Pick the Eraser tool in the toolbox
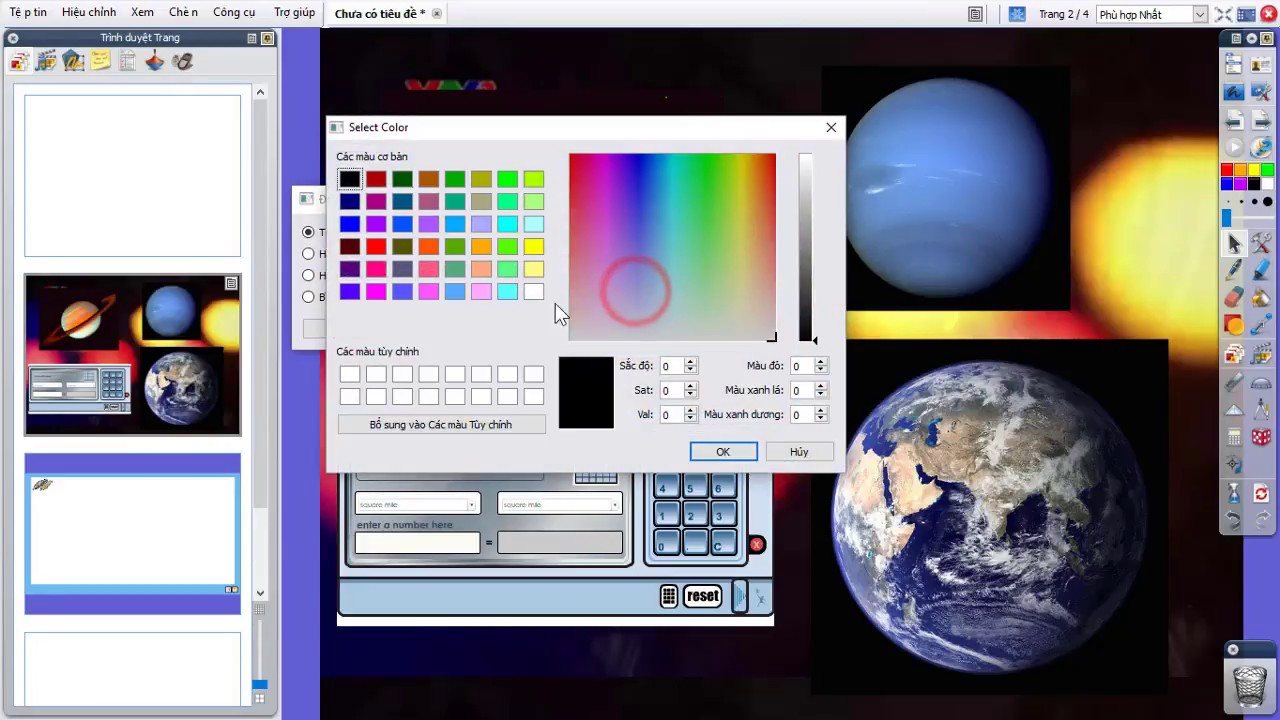Screen dimensions: 1280x720 click(1234, 297)
